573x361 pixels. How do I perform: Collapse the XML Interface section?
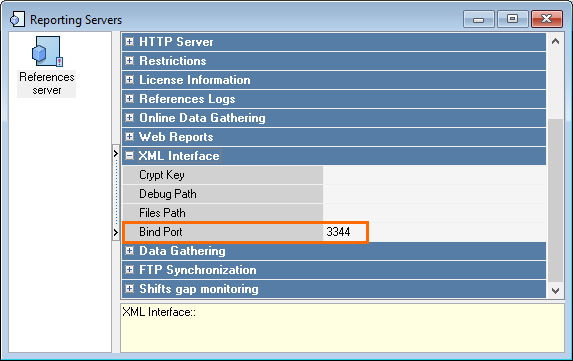[x=130, y=156]
